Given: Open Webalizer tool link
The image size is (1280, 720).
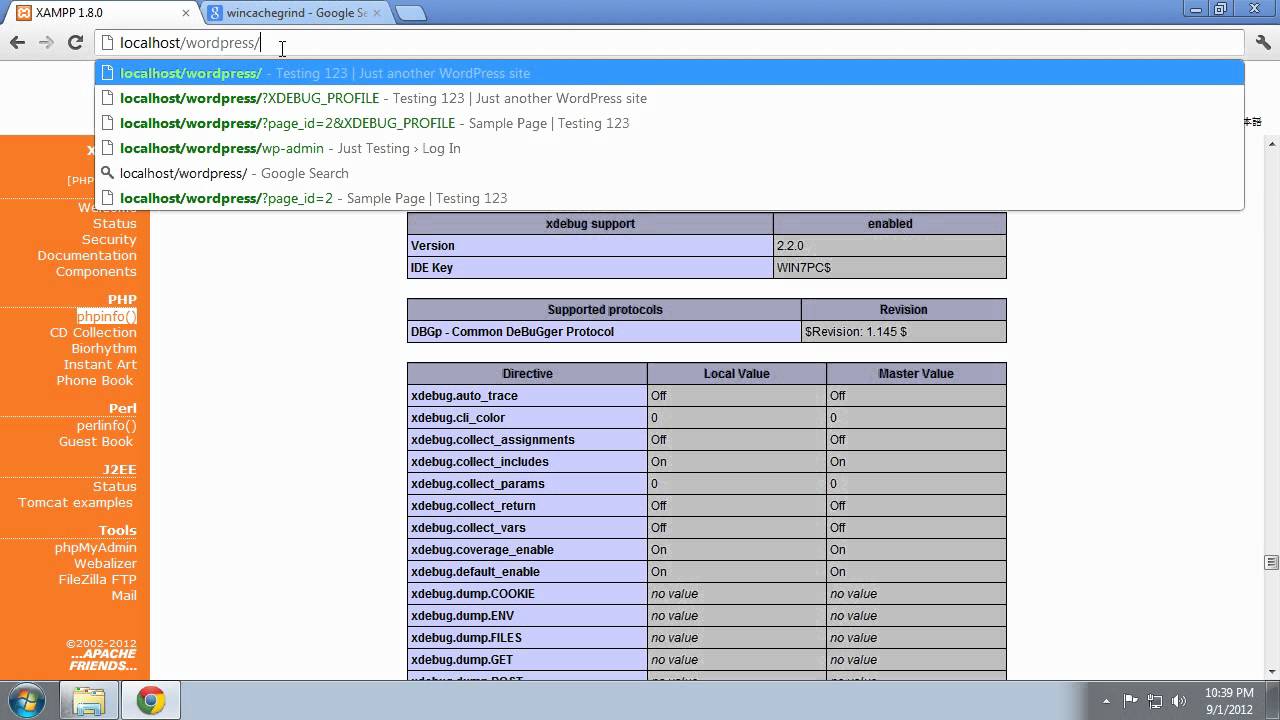Looking at the screenshot, I should (105, 564).
